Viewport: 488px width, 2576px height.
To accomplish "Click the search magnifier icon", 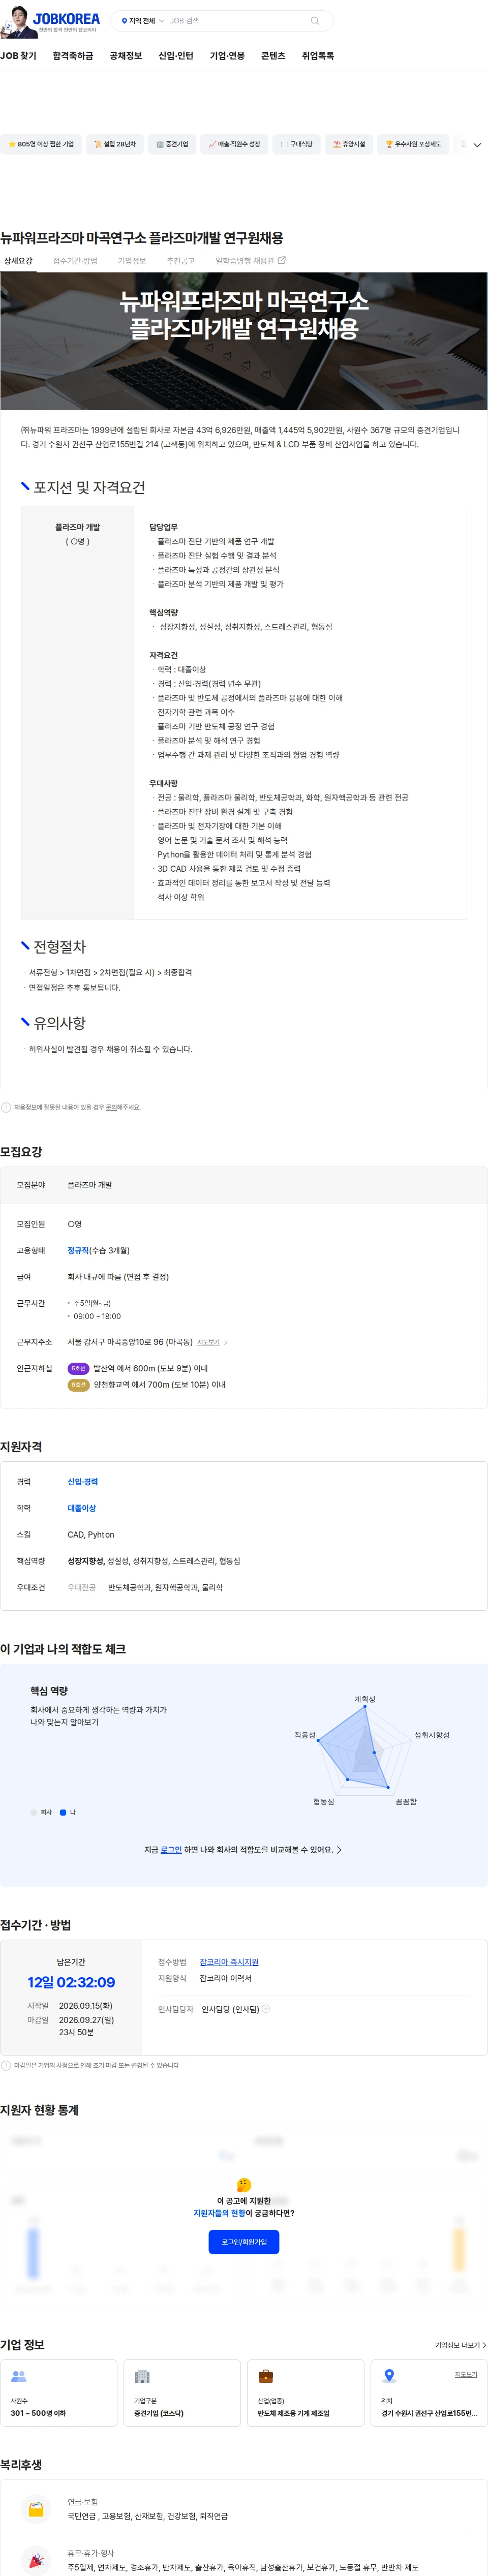I will pyautogui.click(x=315, y=21).
